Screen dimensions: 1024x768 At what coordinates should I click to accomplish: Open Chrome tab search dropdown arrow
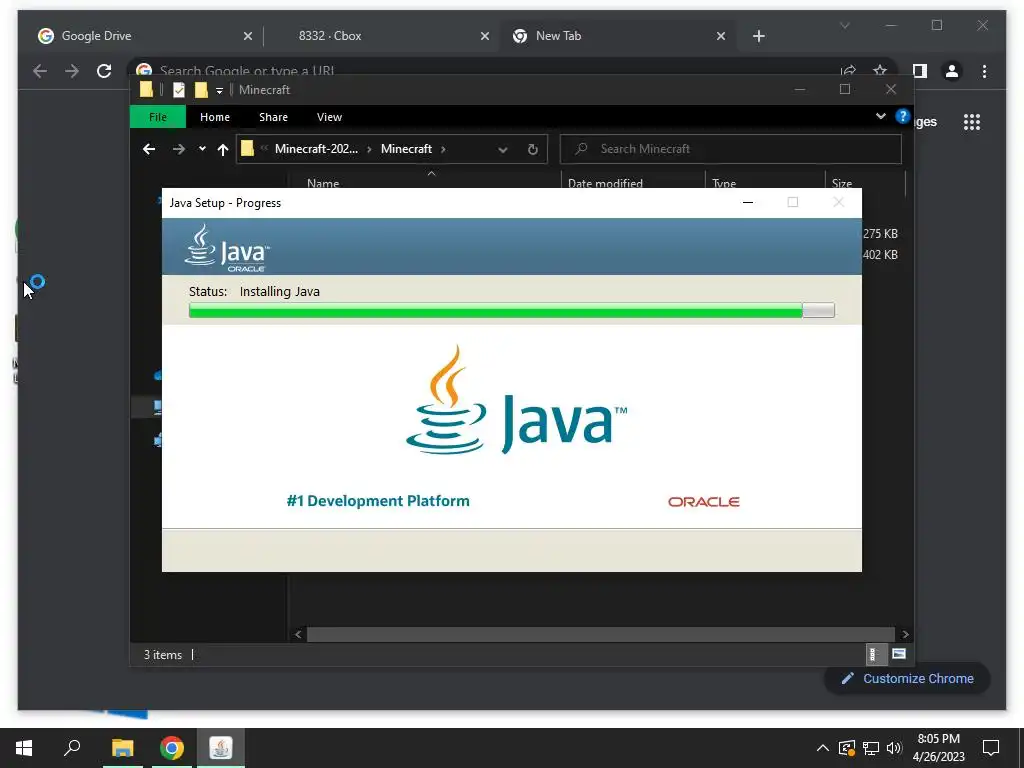coord(844,25)
